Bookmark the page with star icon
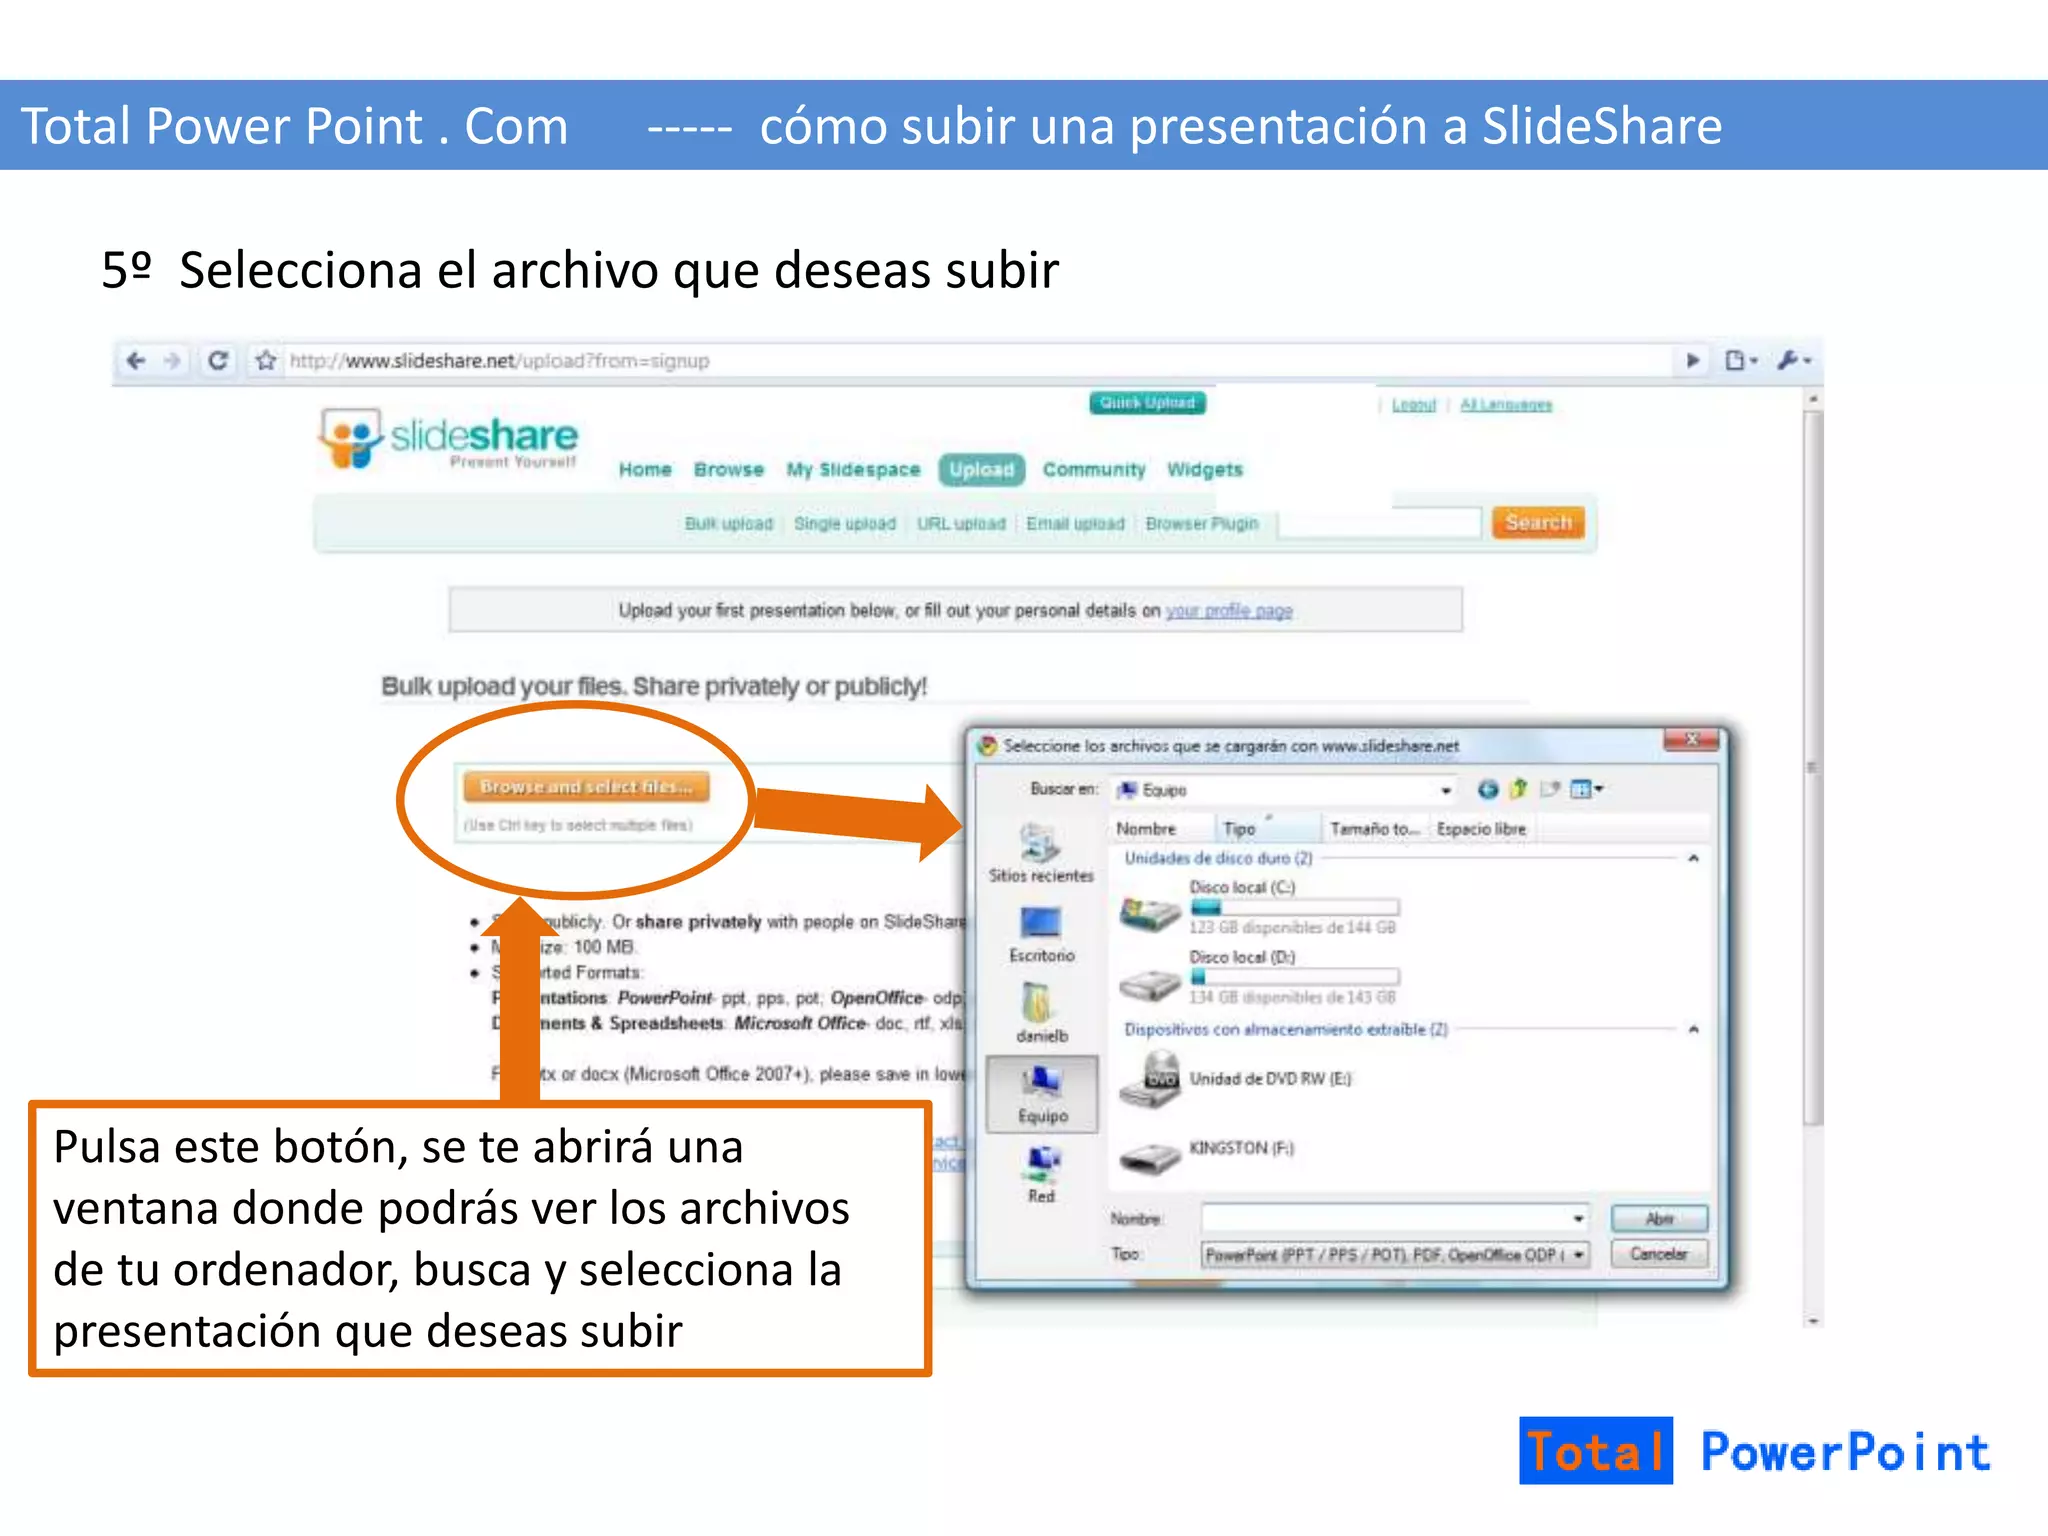This screenshot has height=1536, width=2048. click(x=265, y=360)
